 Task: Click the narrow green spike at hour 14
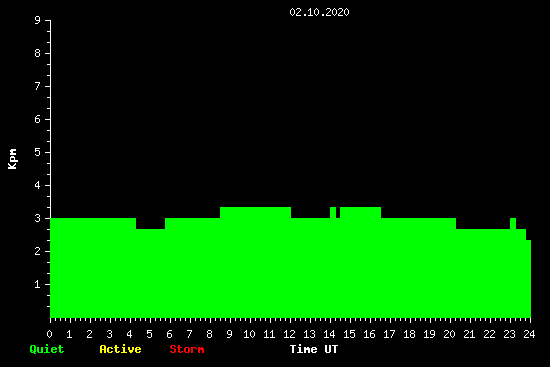click(x=333, y=212)
